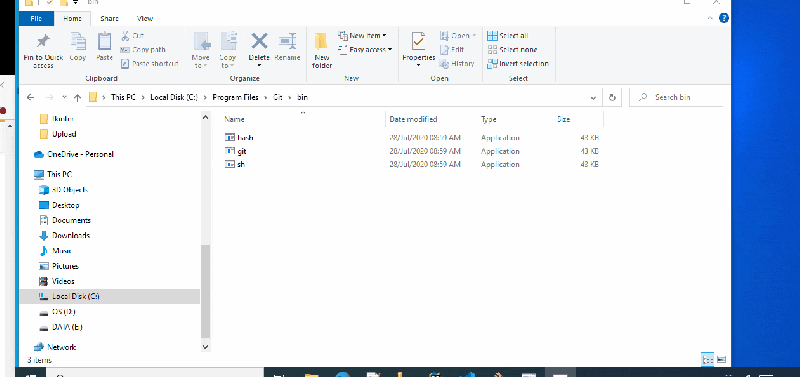This screenshot has height=377, width=800.
Task: Create a New folder
Action: (322, 50)
